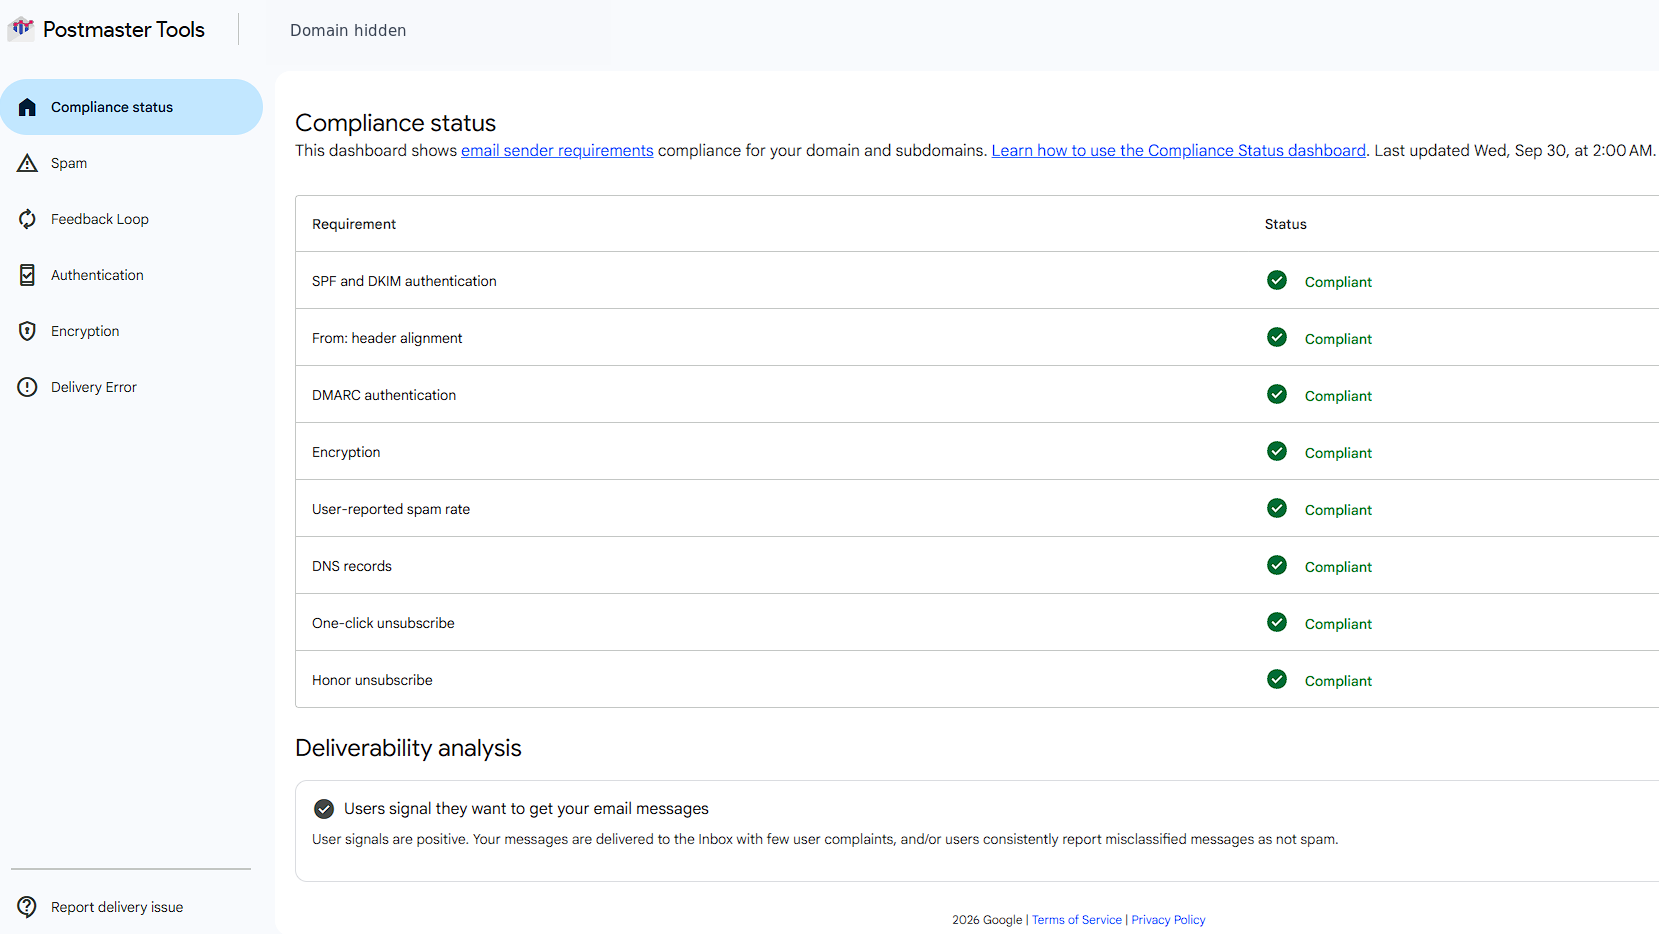
Task: Select the User-reported spam rate text
Action: (x=391, y=509)
